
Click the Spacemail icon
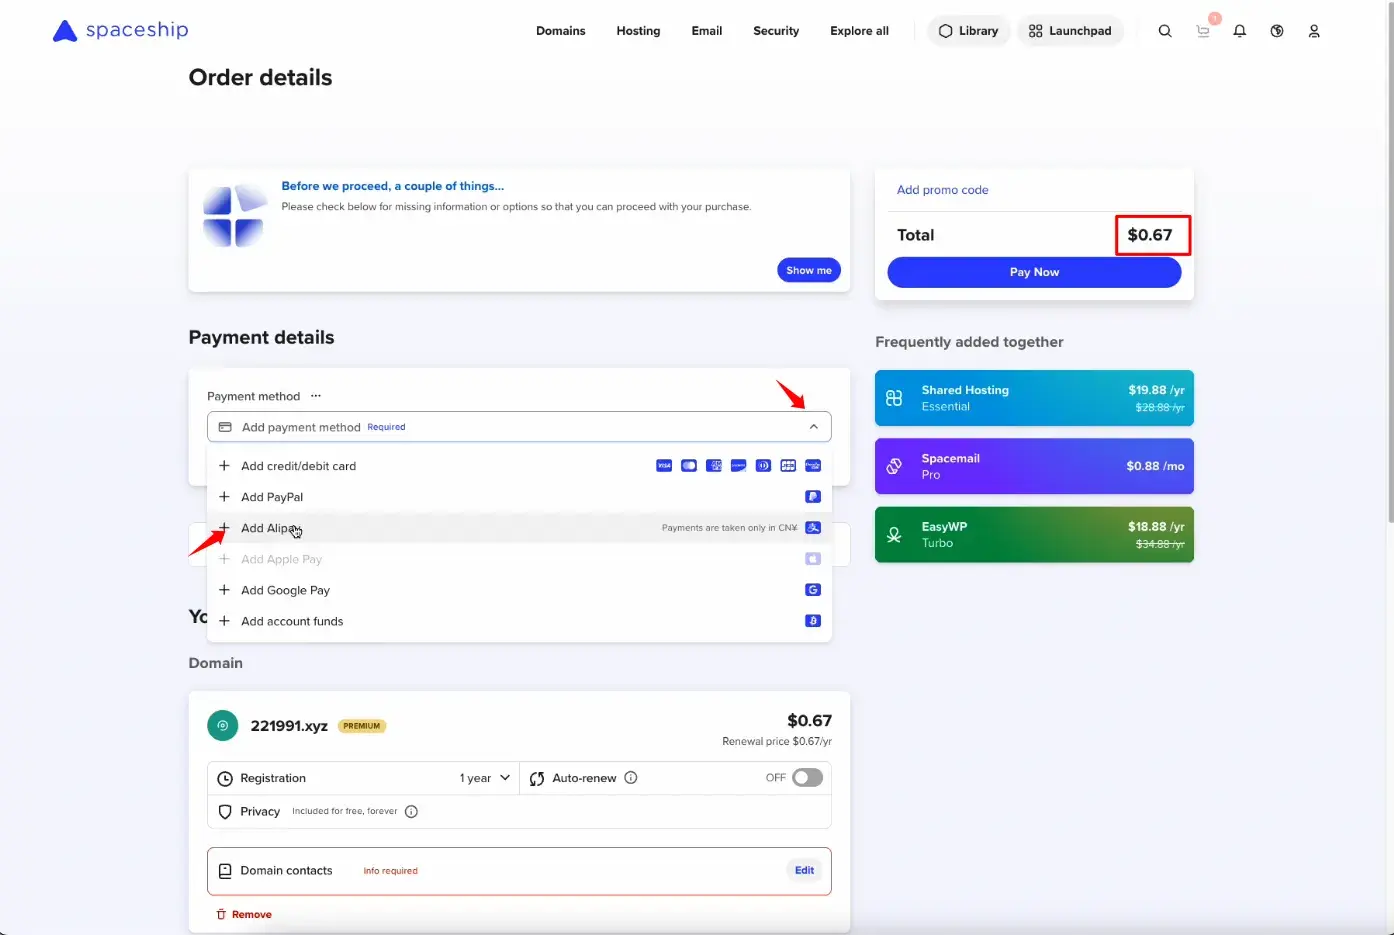point(894,466)
